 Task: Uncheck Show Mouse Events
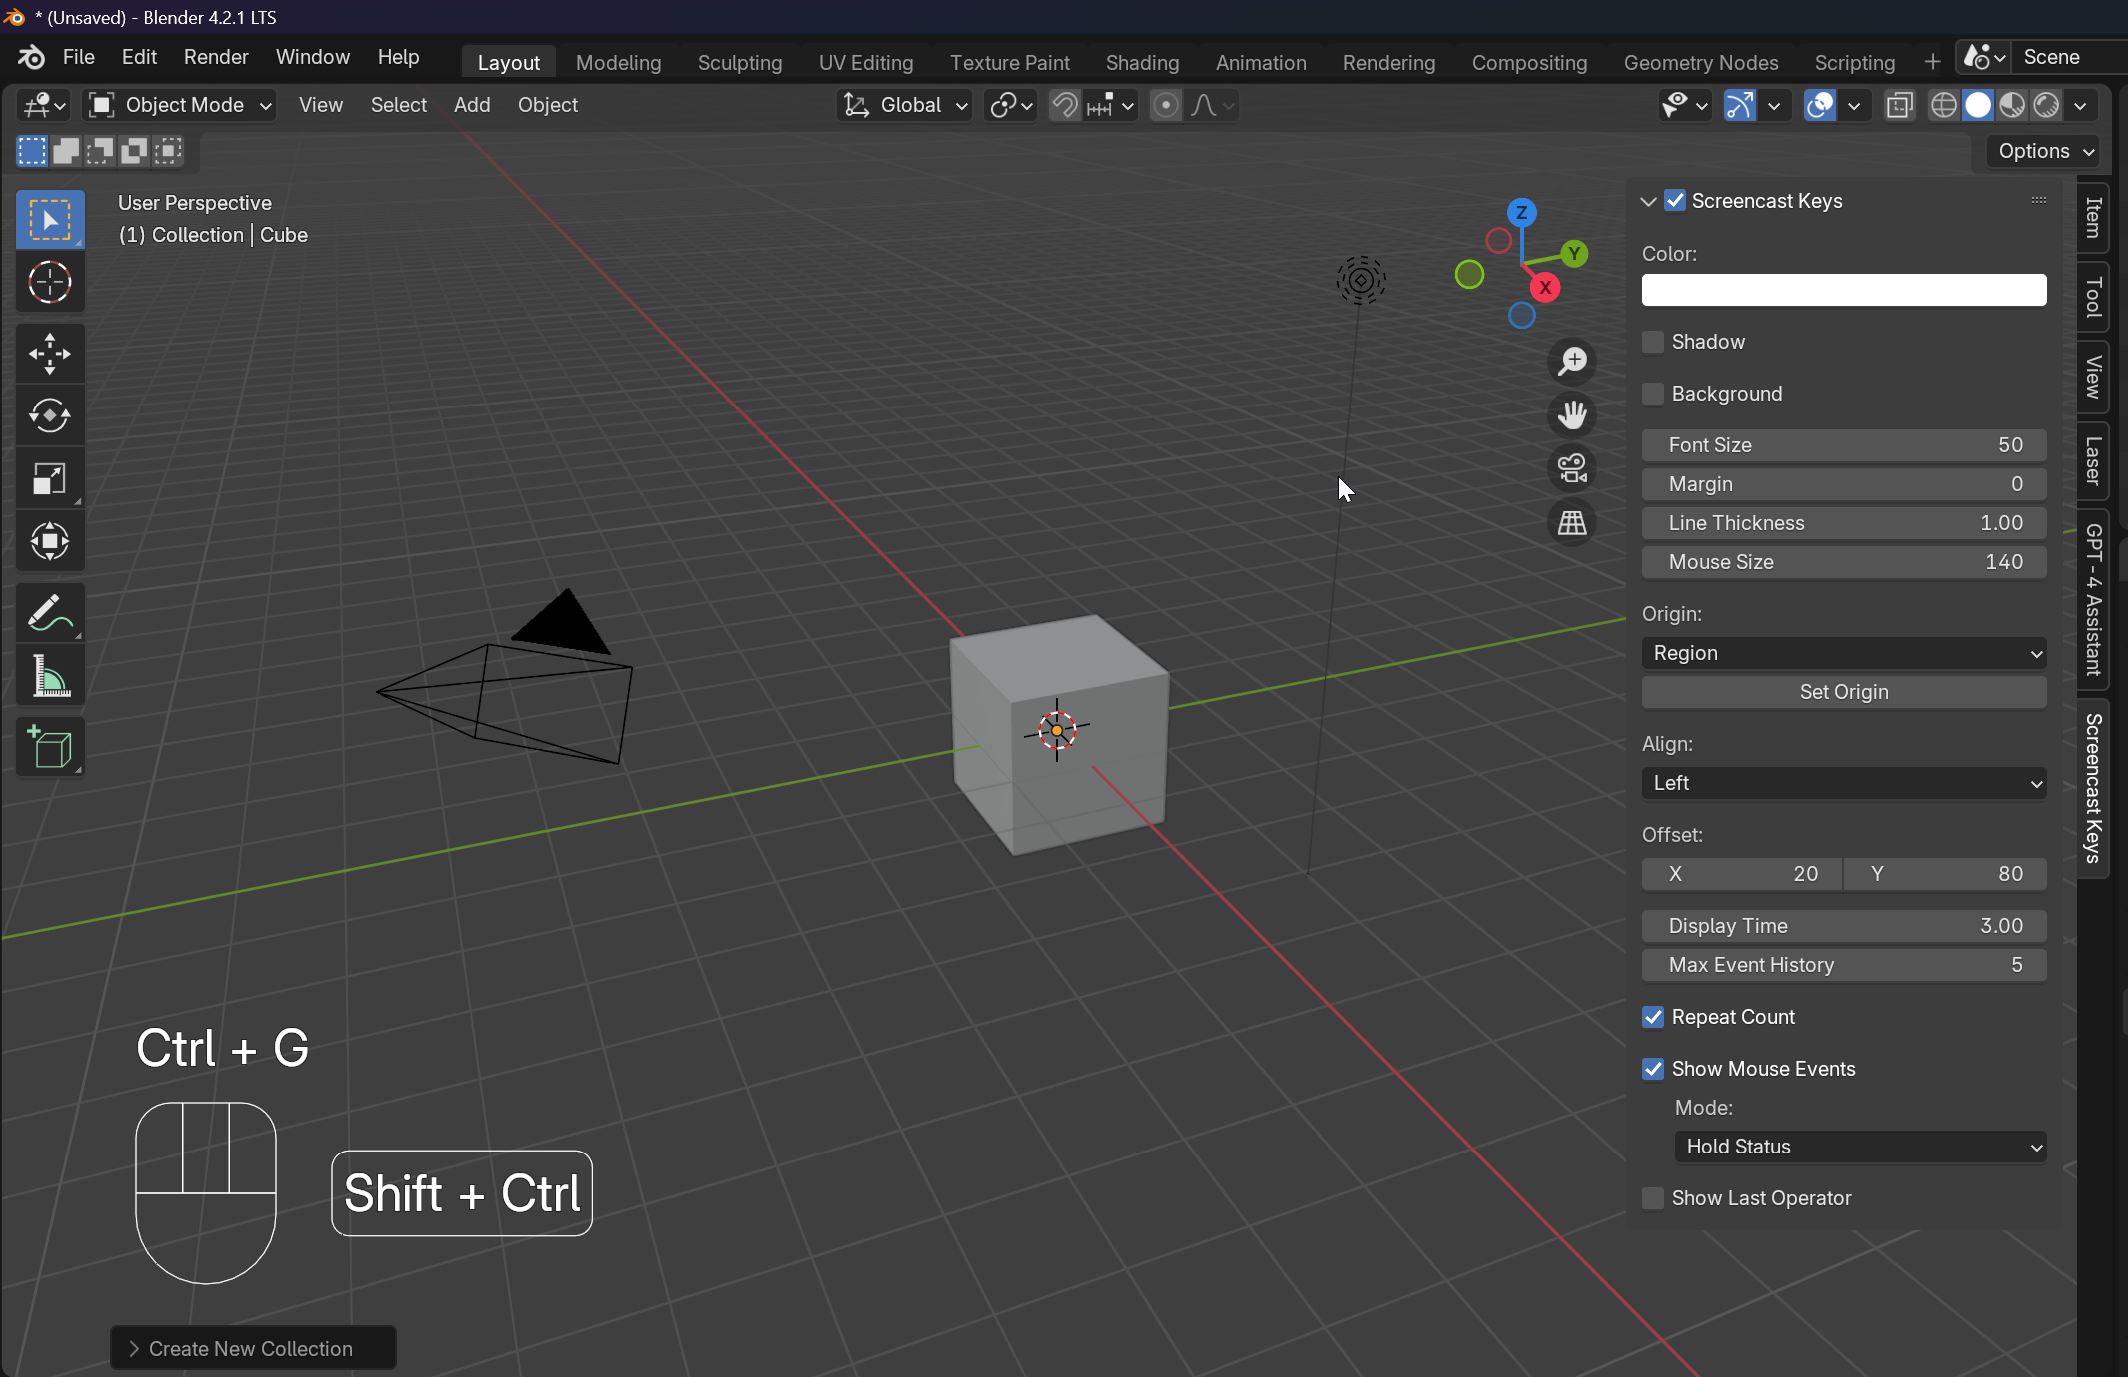click(1653, 1069)
